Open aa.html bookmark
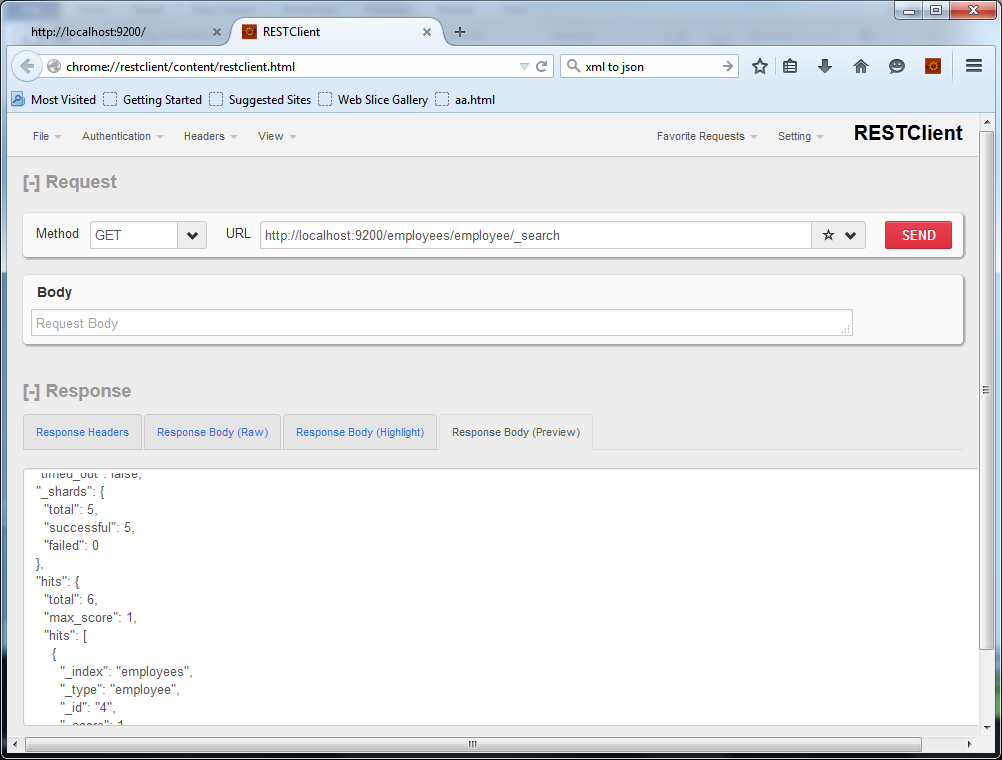1002x760 pixels. pos(465,100)
